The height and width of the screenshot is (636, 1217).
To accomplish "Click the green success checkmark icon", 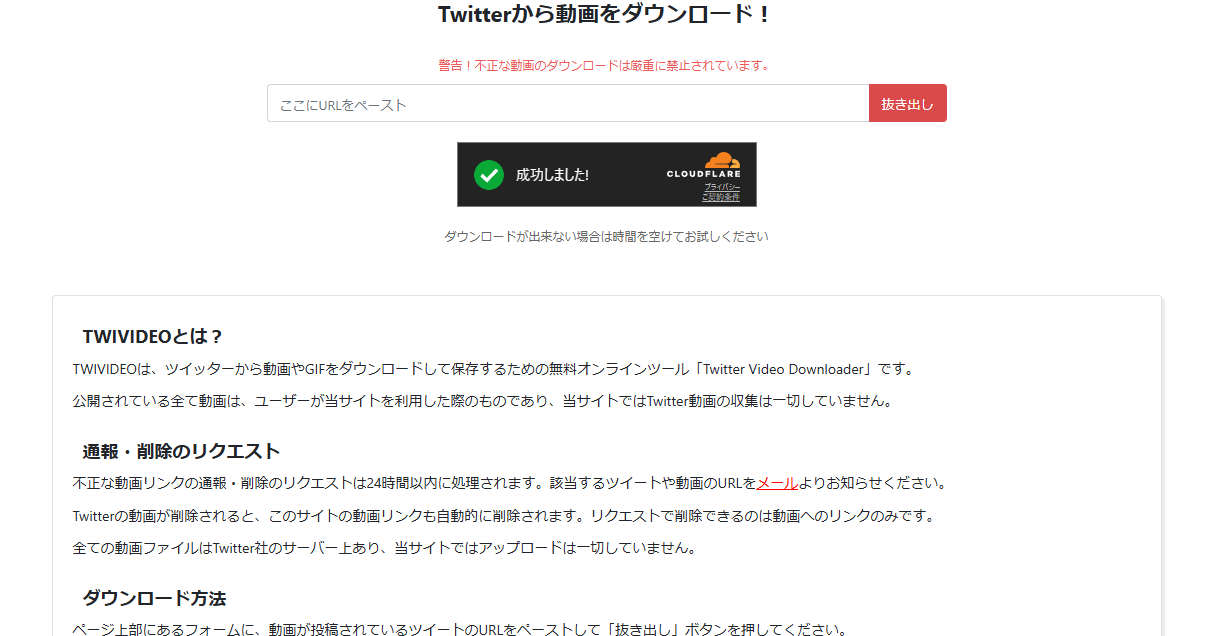I will point(489,175).
